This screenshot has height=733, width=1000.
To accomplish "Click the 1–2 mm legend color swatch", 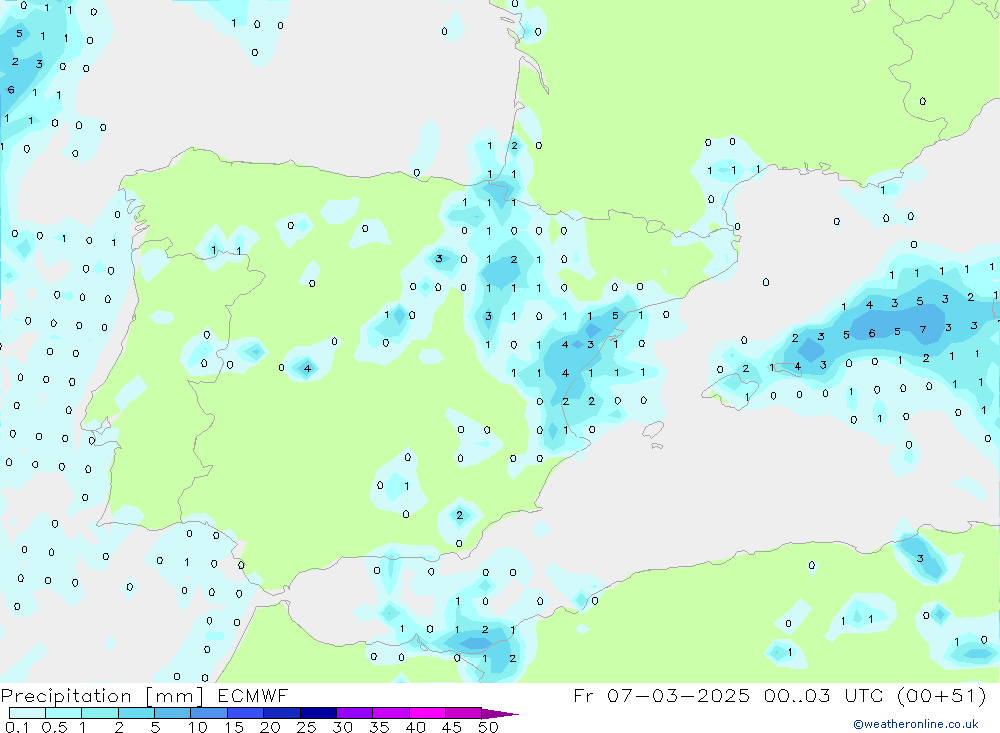I will point(100,713).
